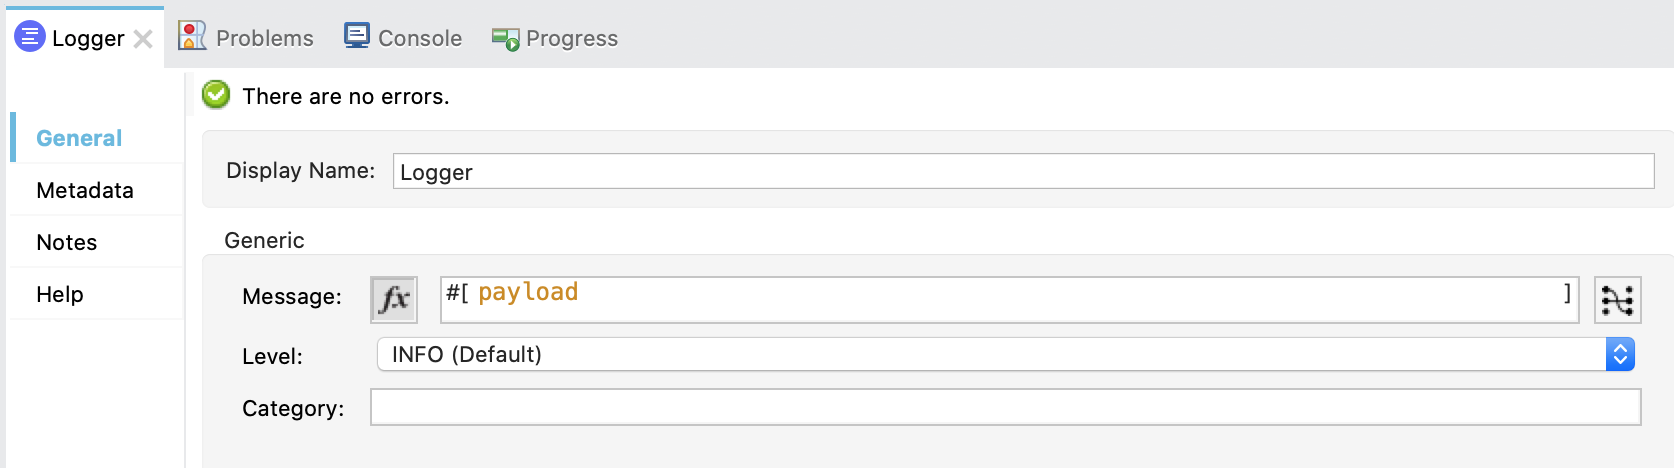Toggle the fx expression mode button
1674x468 pixels.
pos(394,299)
